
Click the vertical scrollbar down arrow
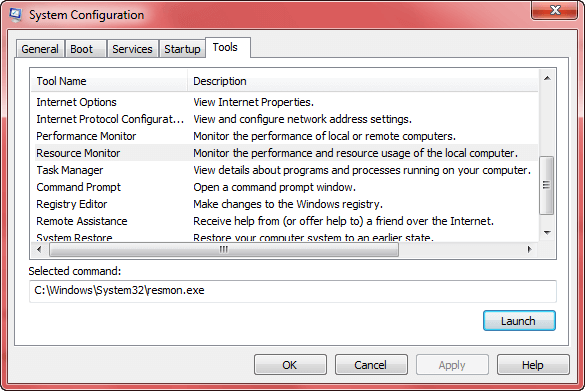(x=547, y=233)
